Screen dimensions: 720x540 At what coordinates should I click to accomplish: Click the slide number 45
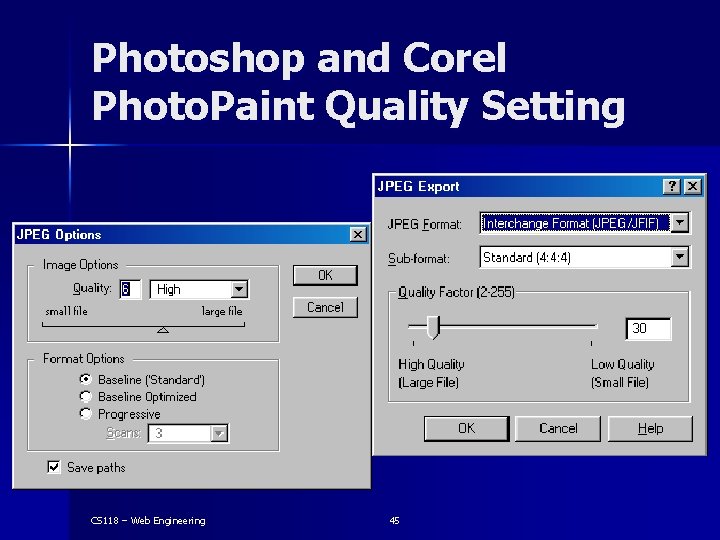(394, 520)
